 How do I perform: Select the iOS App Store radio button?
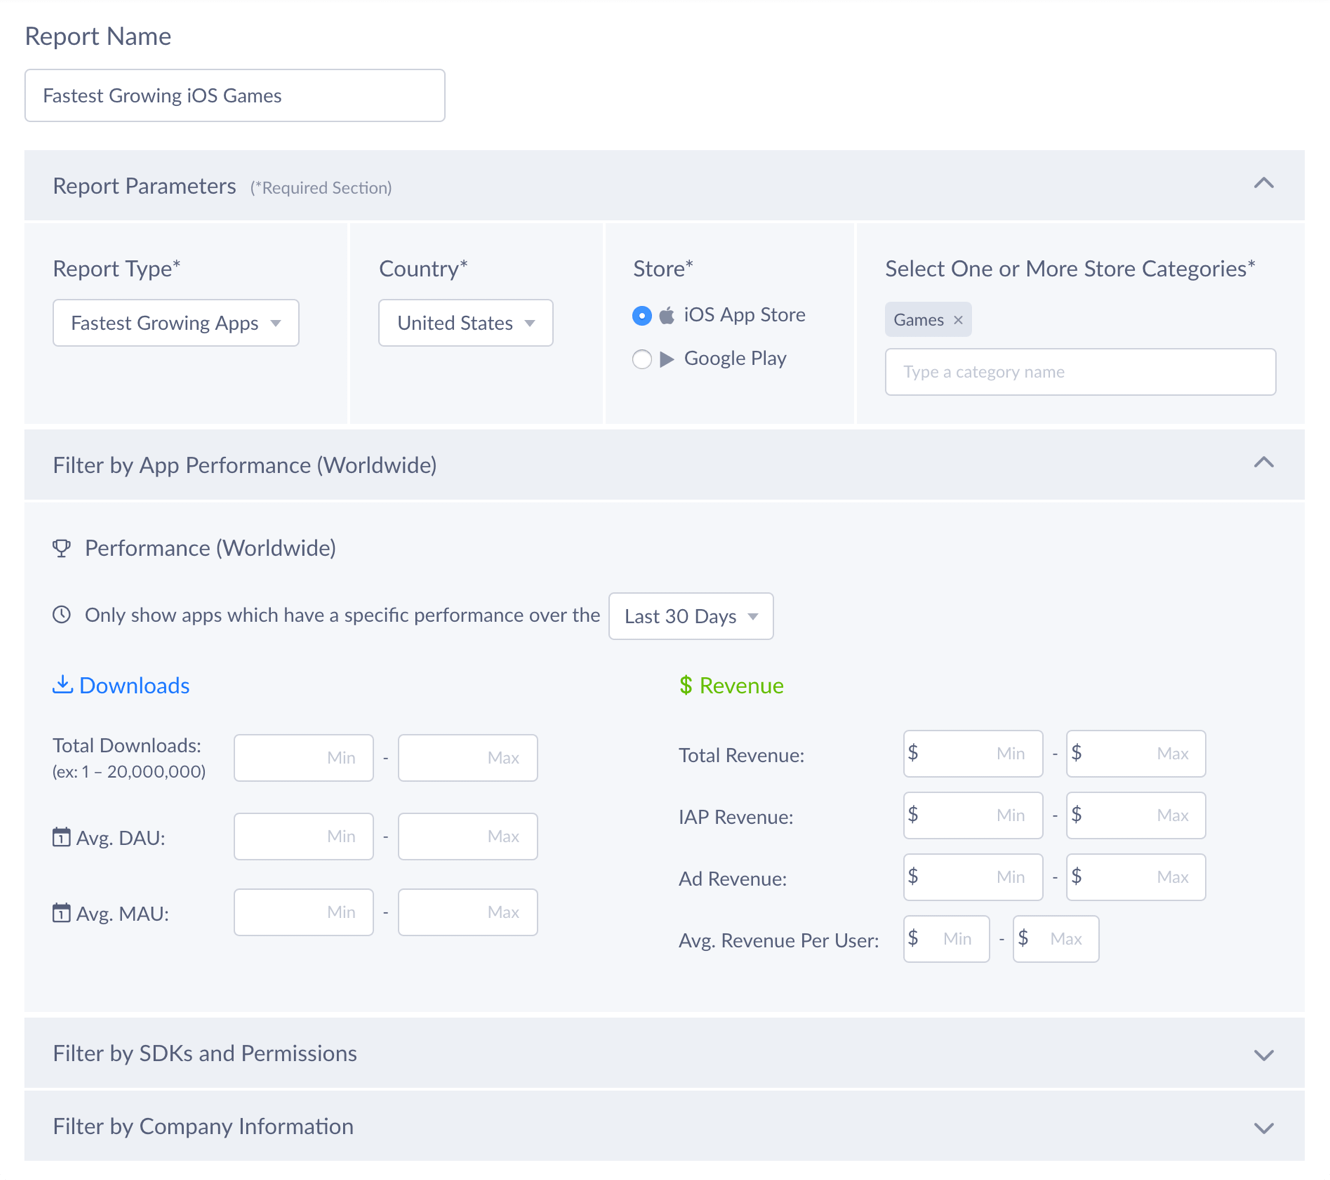[642, 316]
